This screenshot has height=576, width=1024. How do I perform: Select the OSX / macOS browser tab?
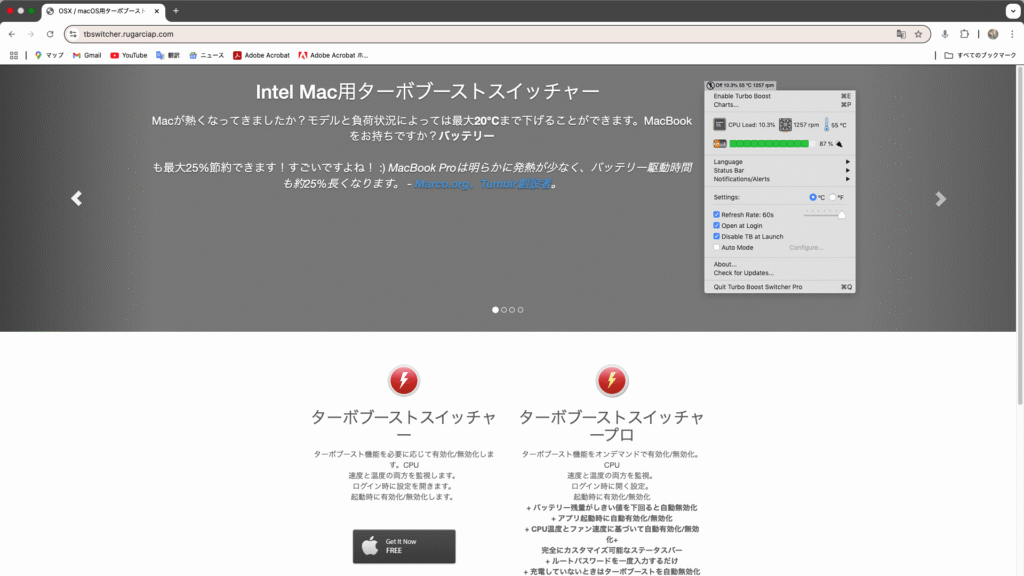pos(102,11)
